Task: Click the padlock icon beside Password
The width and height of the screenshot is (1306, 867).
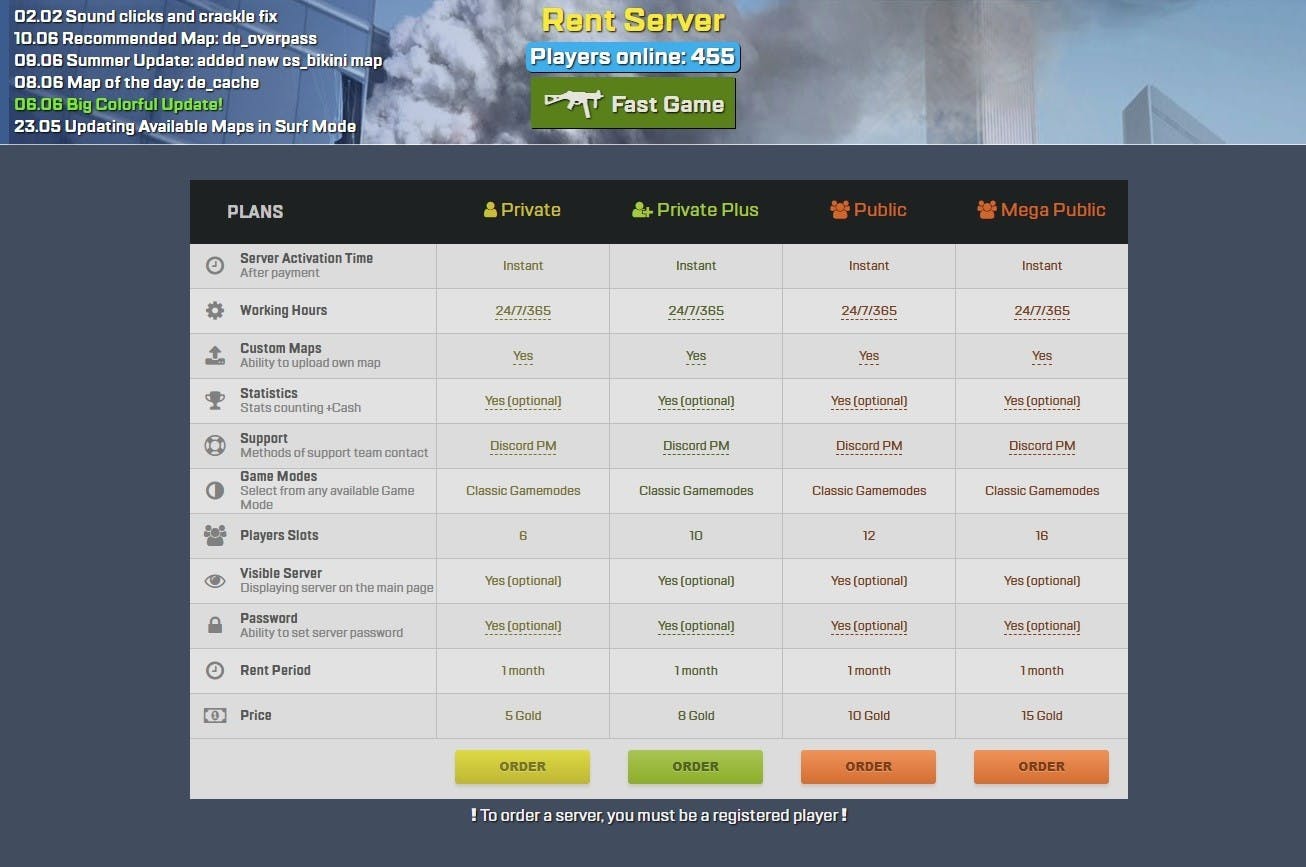Action: (215, 626)
